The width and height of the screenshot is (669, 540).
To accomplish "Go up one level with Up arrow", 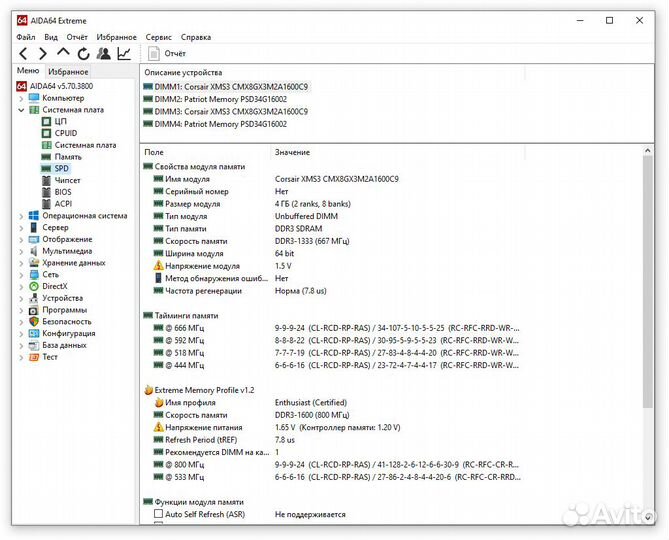I will [63, 53].
